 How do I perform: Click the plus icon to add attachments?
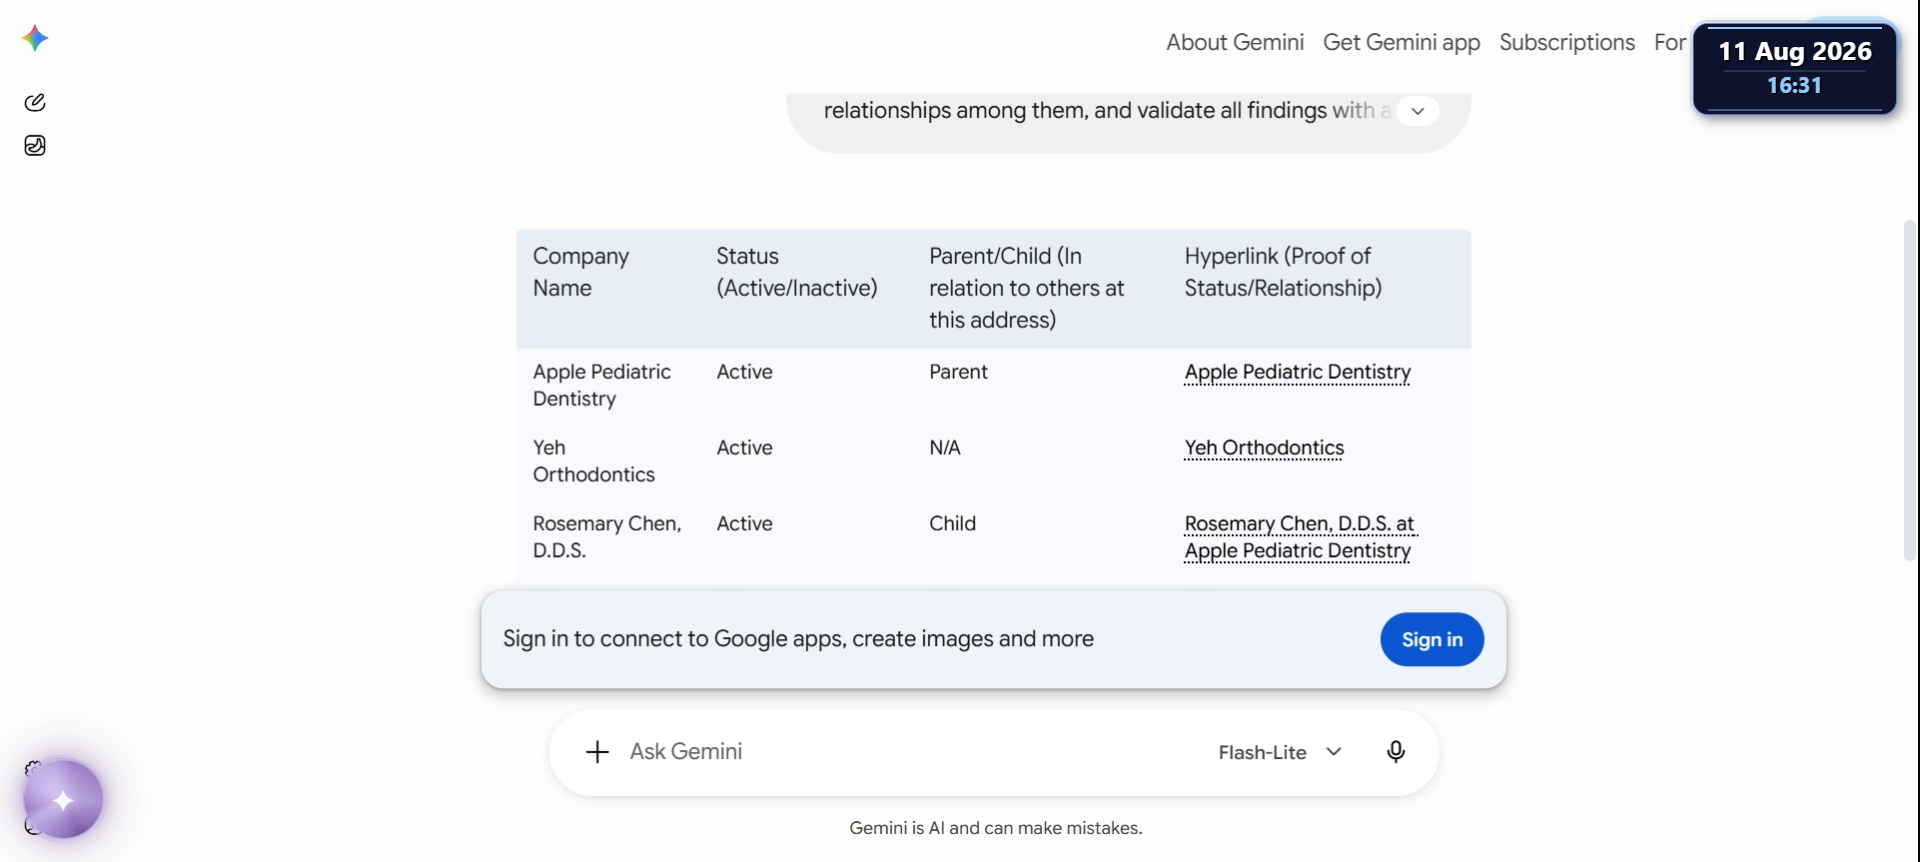coord(597,752)
